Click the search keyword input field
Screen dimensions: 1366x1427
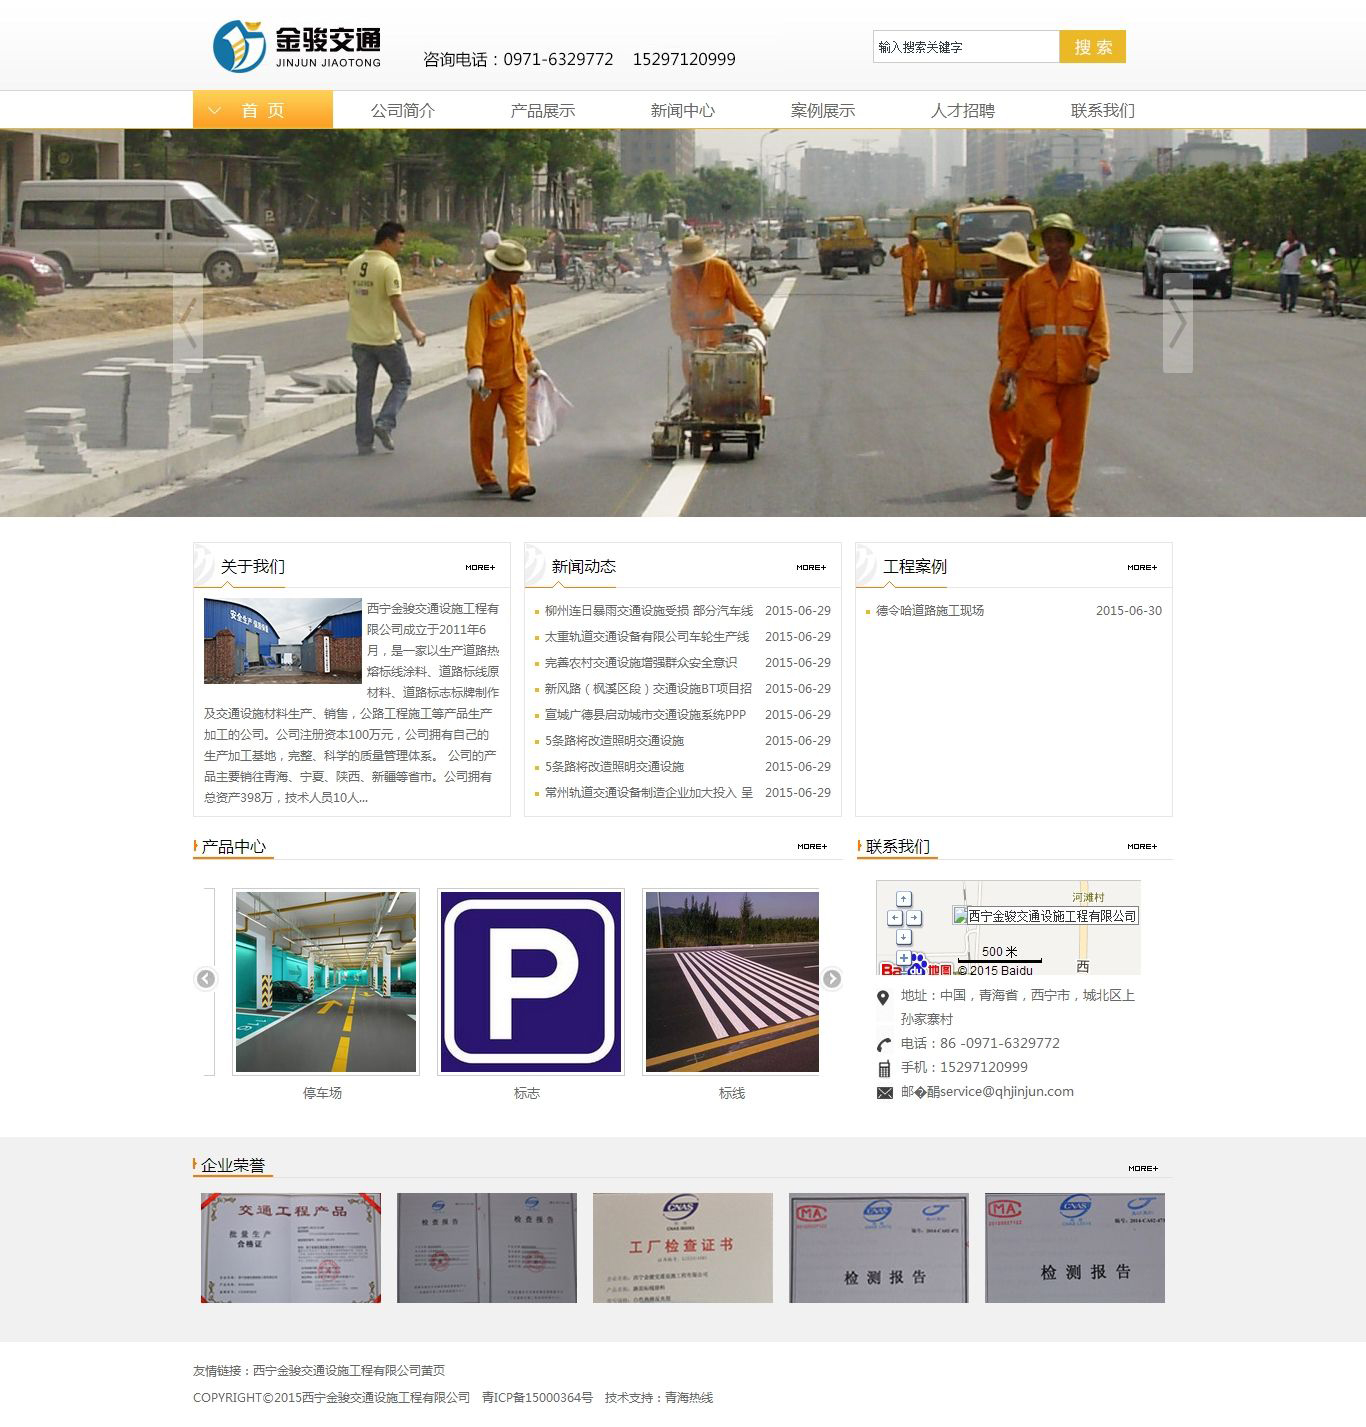click(x=965, y=47)
